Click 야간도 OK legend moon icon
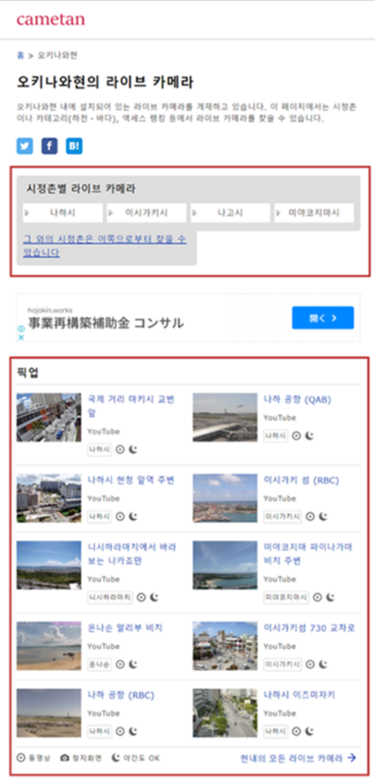The image size is (375, 783). point(115,758)
